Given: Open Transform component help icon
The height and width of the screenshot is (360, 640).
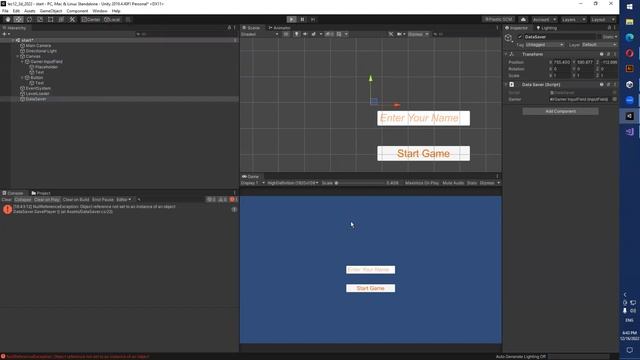Looking at the screenshot, I should (x=601, y=54).
